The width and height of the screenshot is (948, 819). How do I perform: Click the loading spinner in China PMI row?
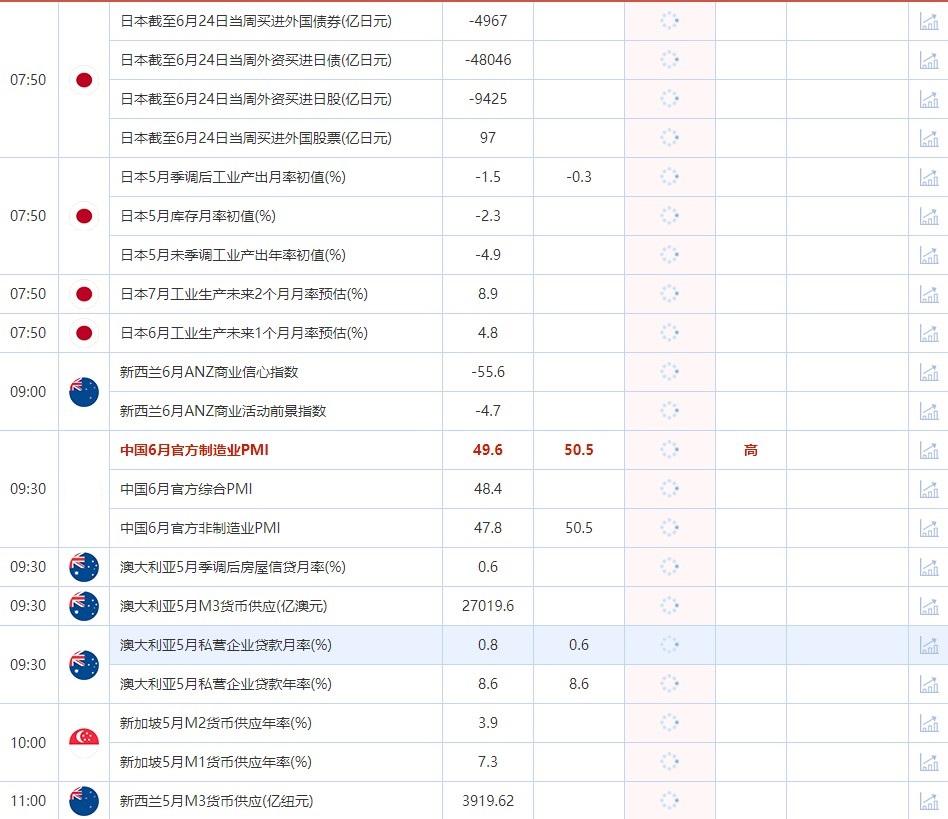[670, 450]
